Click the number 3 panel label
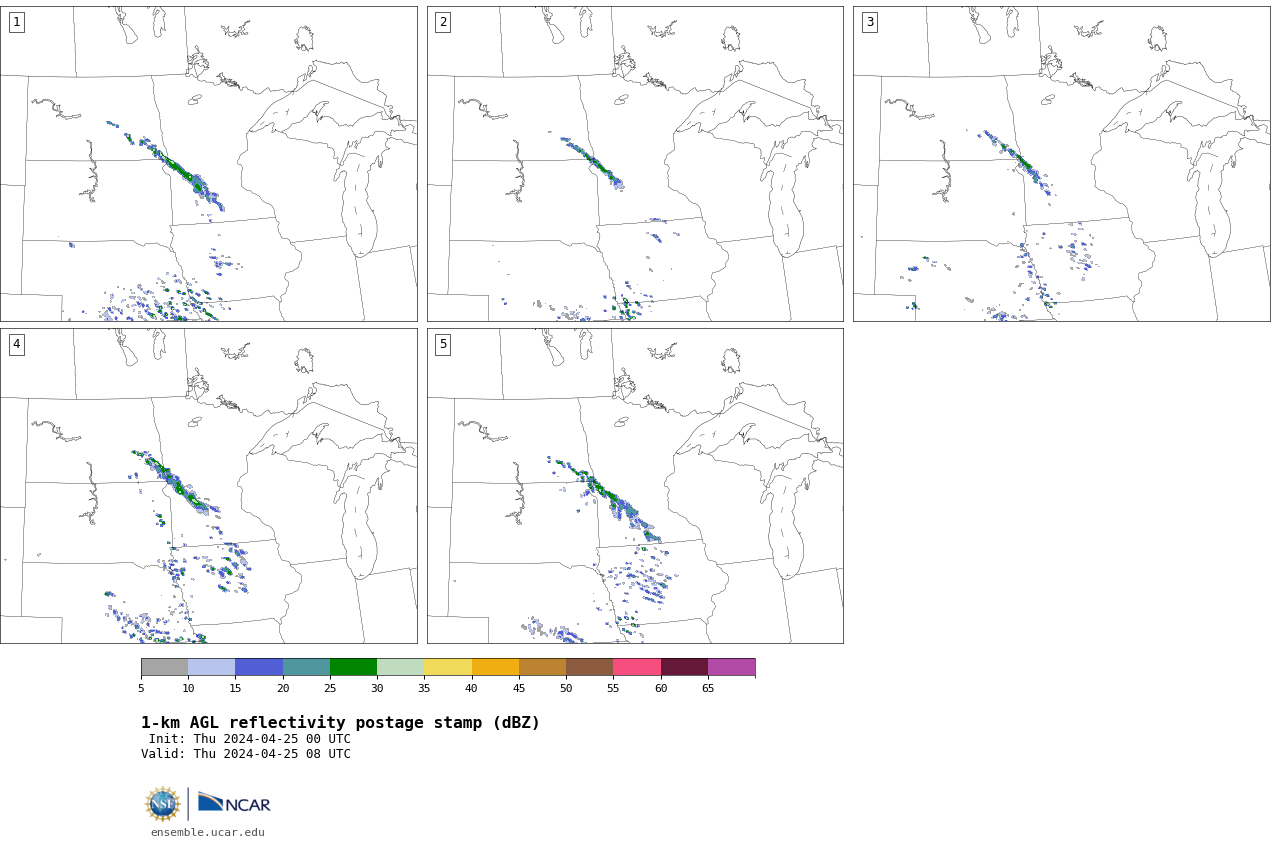The height and width of the screenshot is (844, 1280). point(869,22)
